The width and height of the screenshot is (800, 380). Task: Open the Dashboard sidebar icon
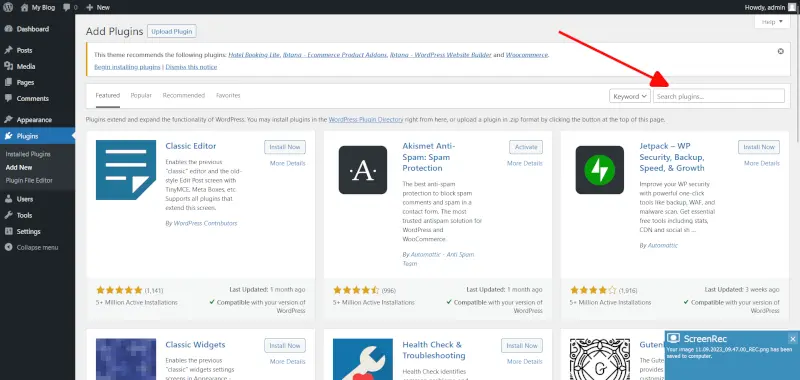point(8,29)
